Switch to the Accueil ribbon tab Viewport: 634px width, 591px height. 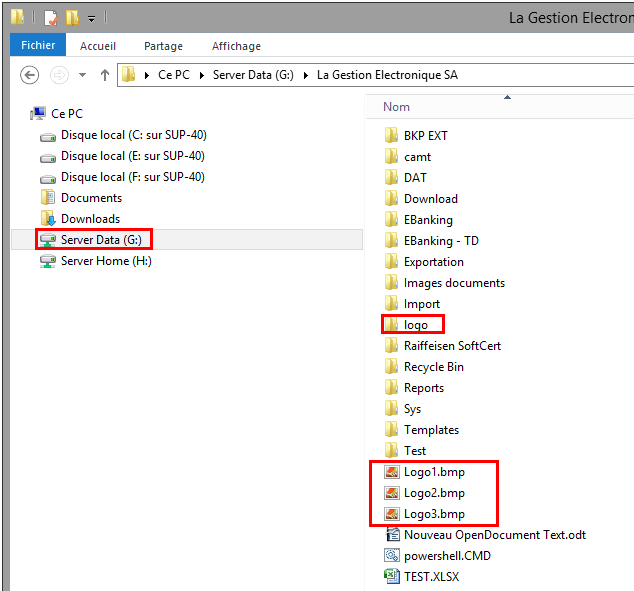[x=98, y=46]
